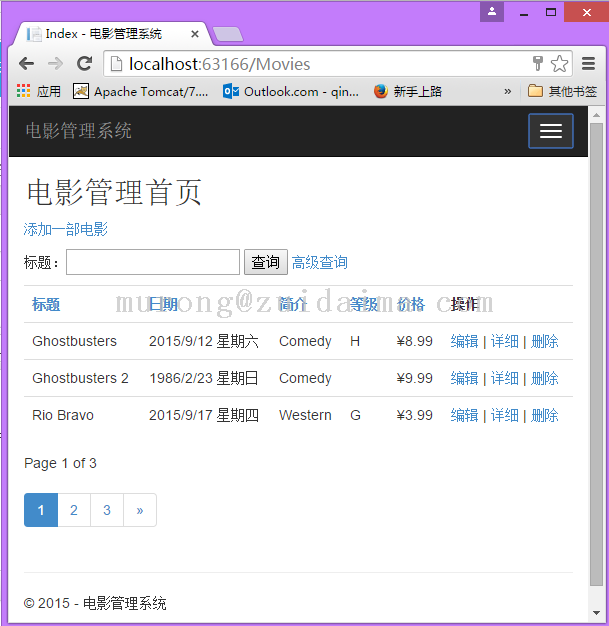Viewport: 609px width, 626px height.
Task: Open the 其他书签 bookmarks folder
Action: pos(562,91)
